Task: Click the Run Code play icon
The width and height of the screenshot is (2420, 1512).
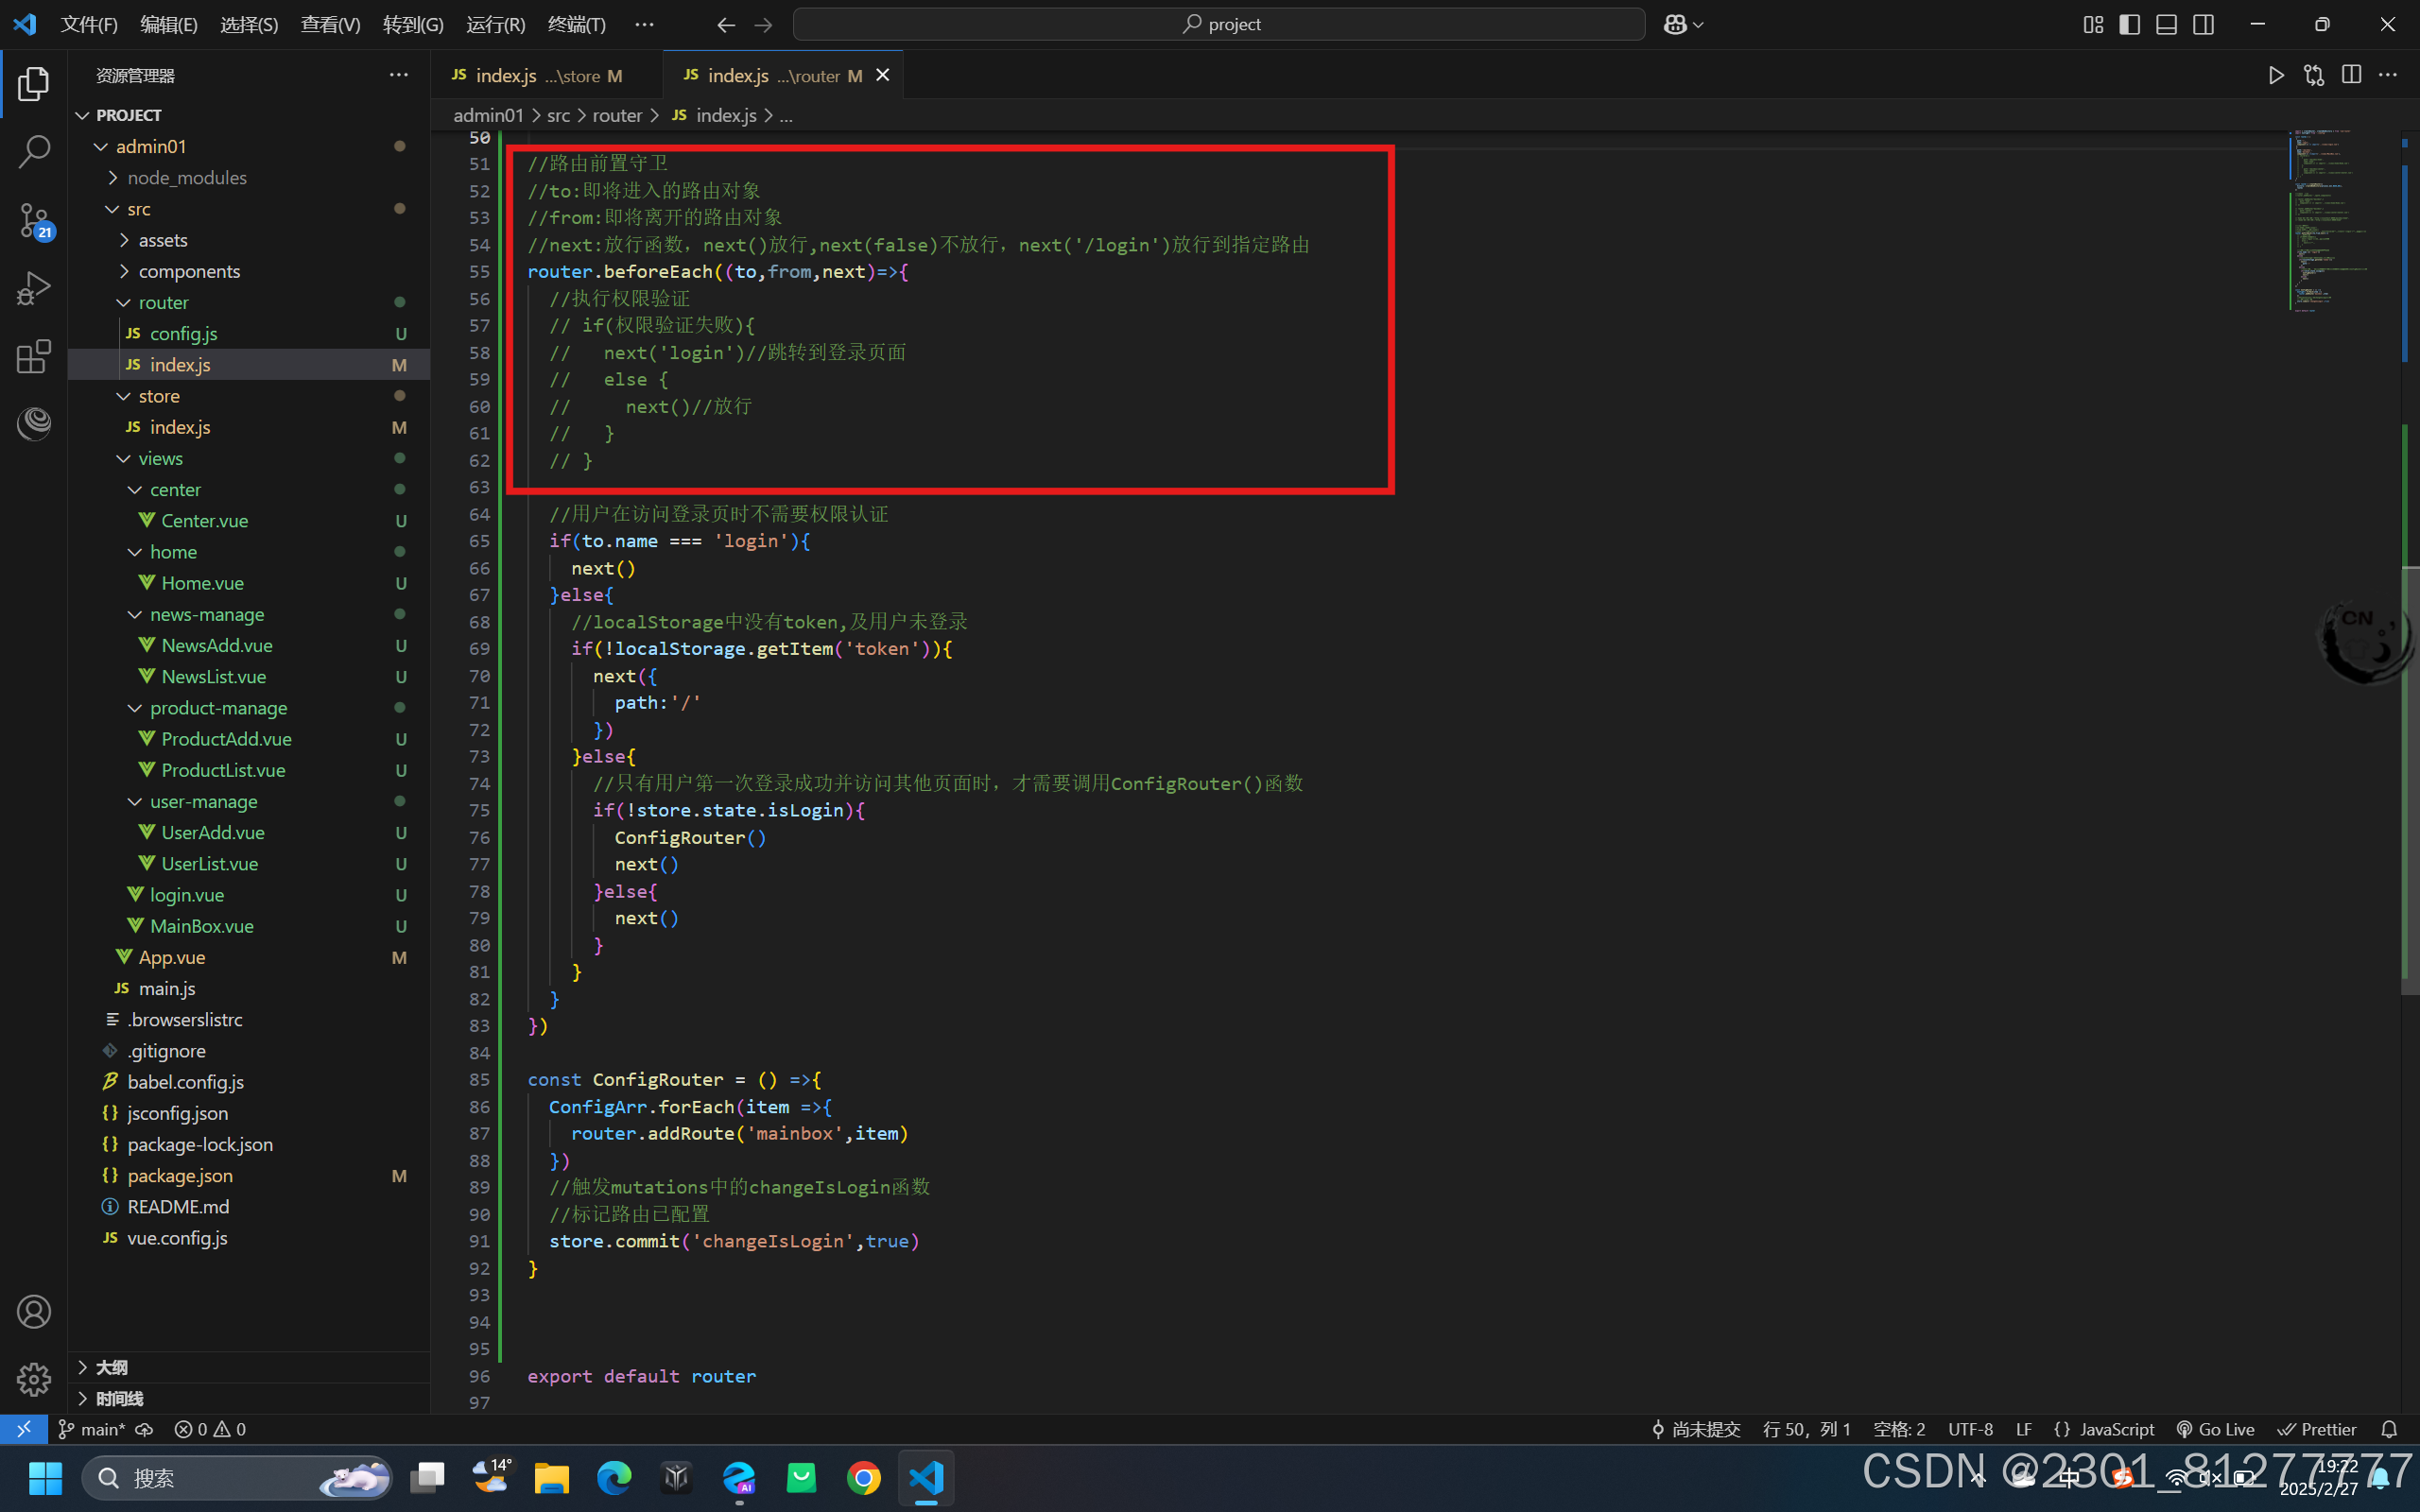Action: tap(2276, 76)
